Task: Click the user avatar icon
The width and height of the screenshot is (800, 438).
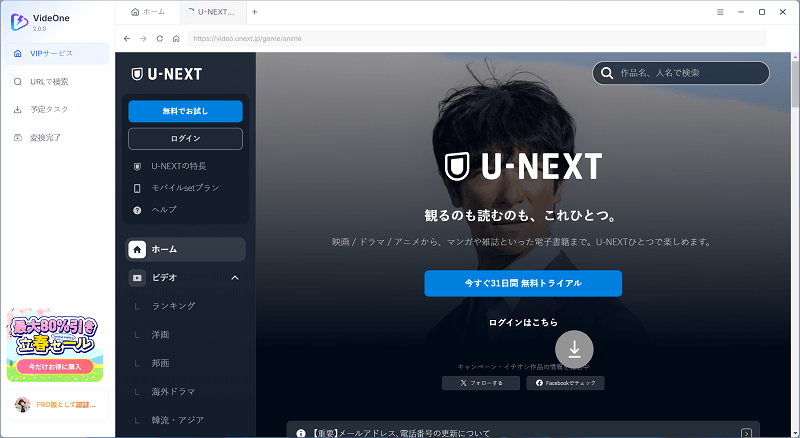Action: (22, 405)
